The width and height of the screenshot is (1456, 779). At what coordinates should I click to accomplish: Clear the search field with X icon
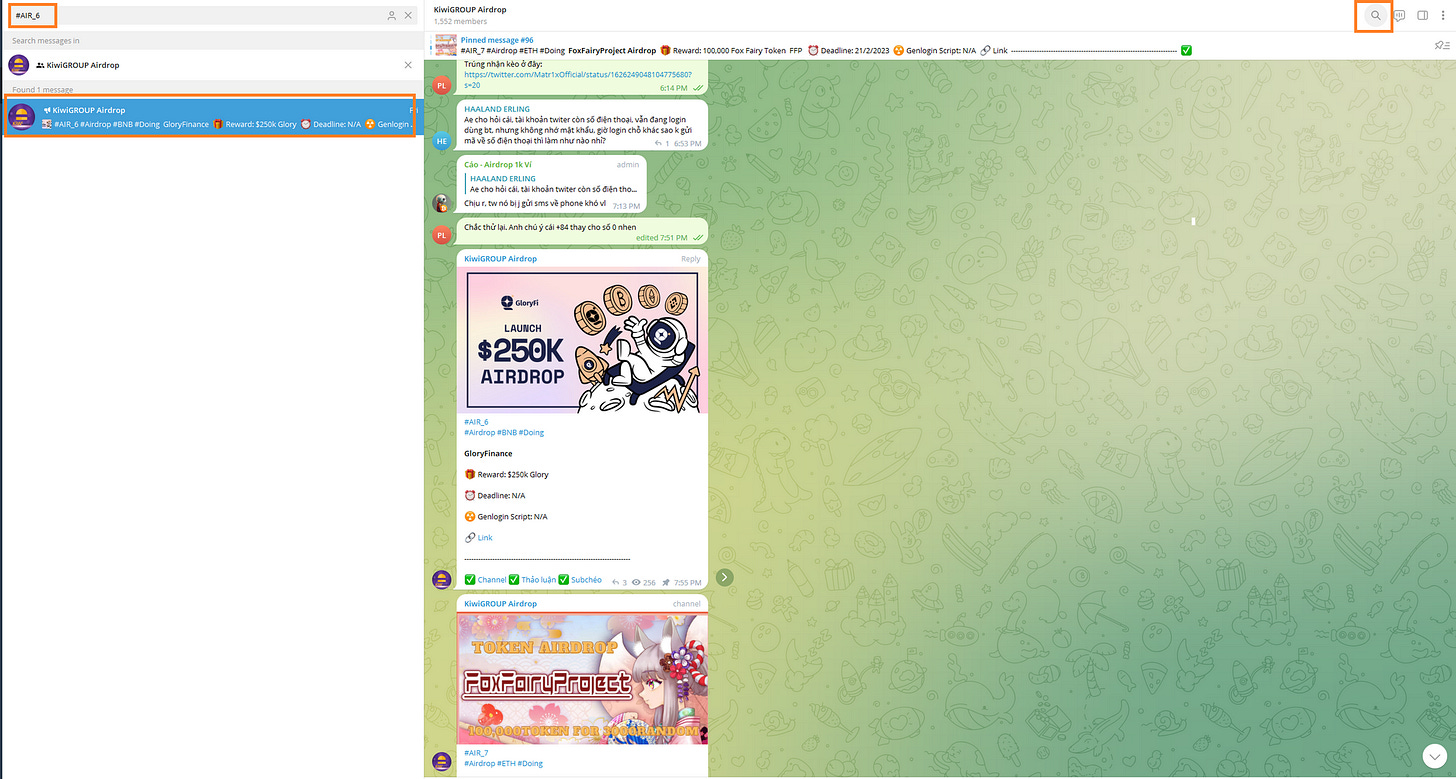[x=408, y=15]
